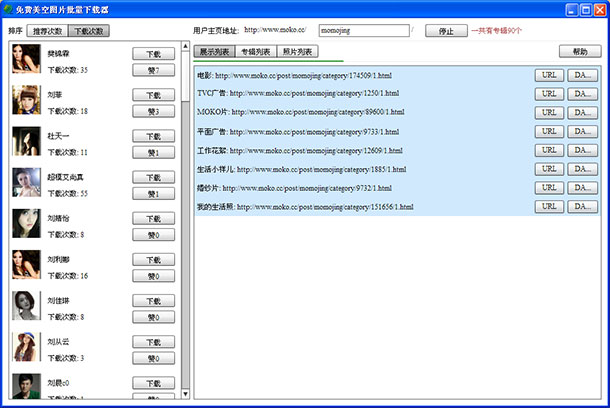Click the user-list scrollbar down arrow
610x408 pixels.
pos(186,394)
